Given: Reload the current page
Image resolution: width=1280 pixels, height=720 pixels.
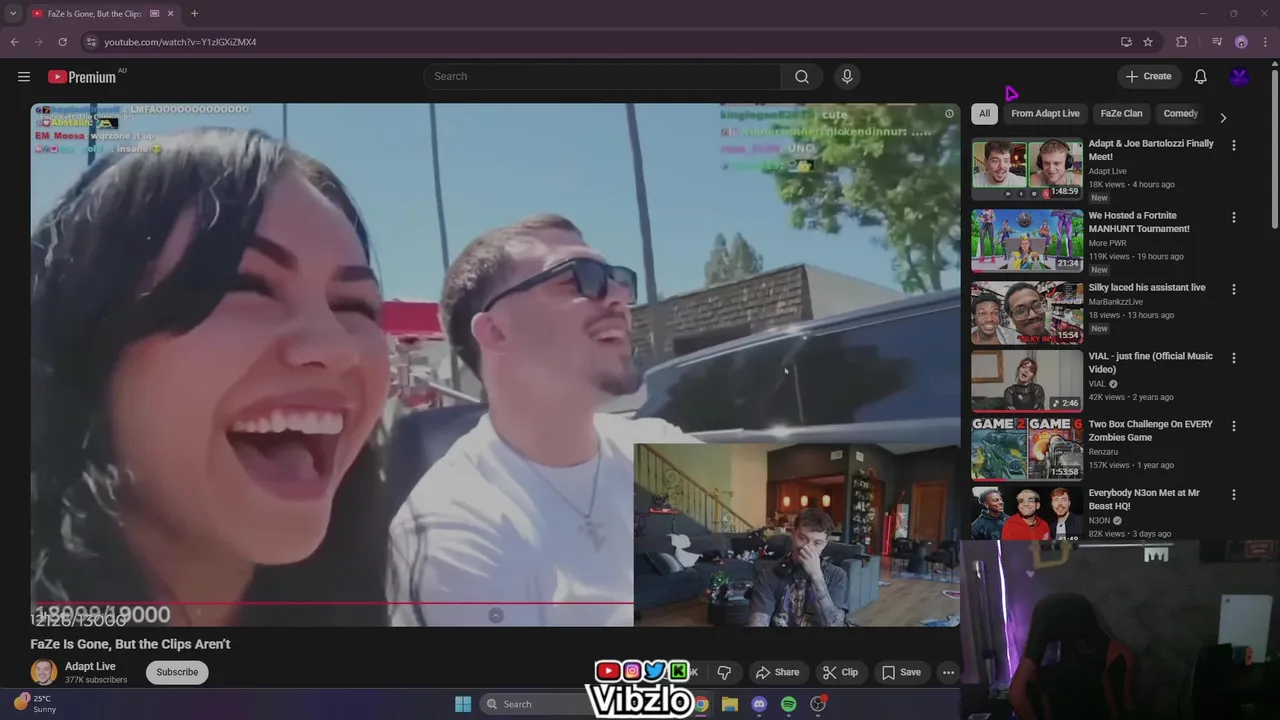Looking at the screenshot, I should (62, 42).
